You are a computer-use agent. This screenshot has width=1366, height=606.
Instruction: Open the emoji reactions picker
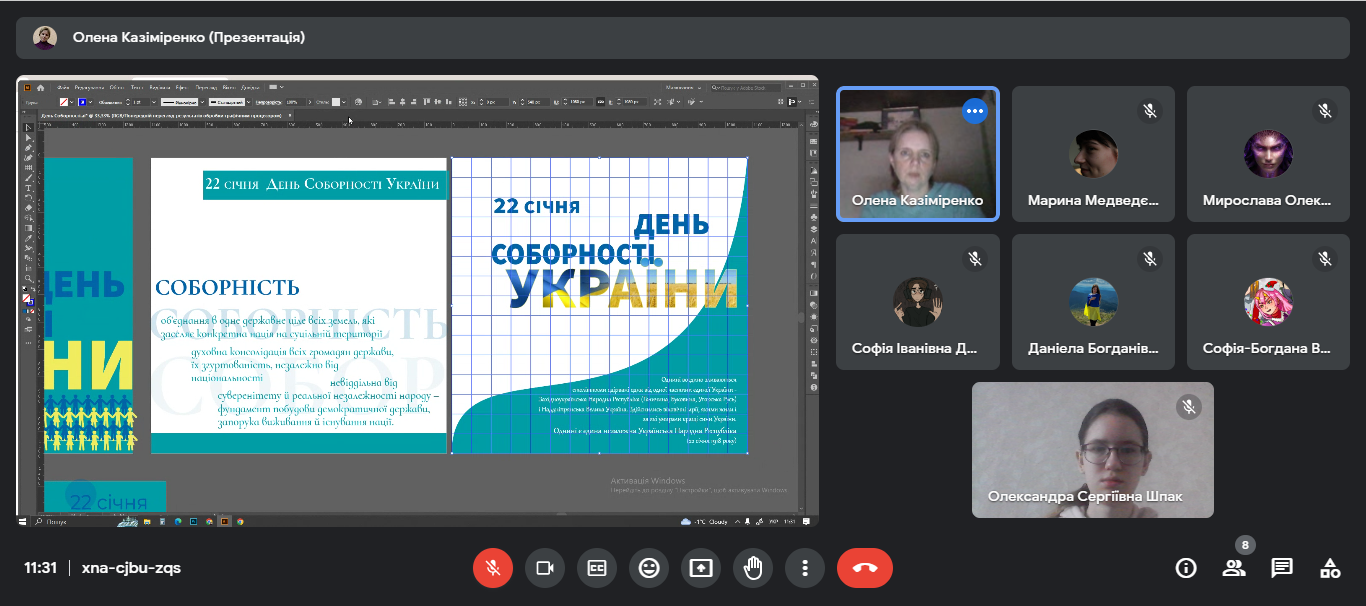click(649, 568)
